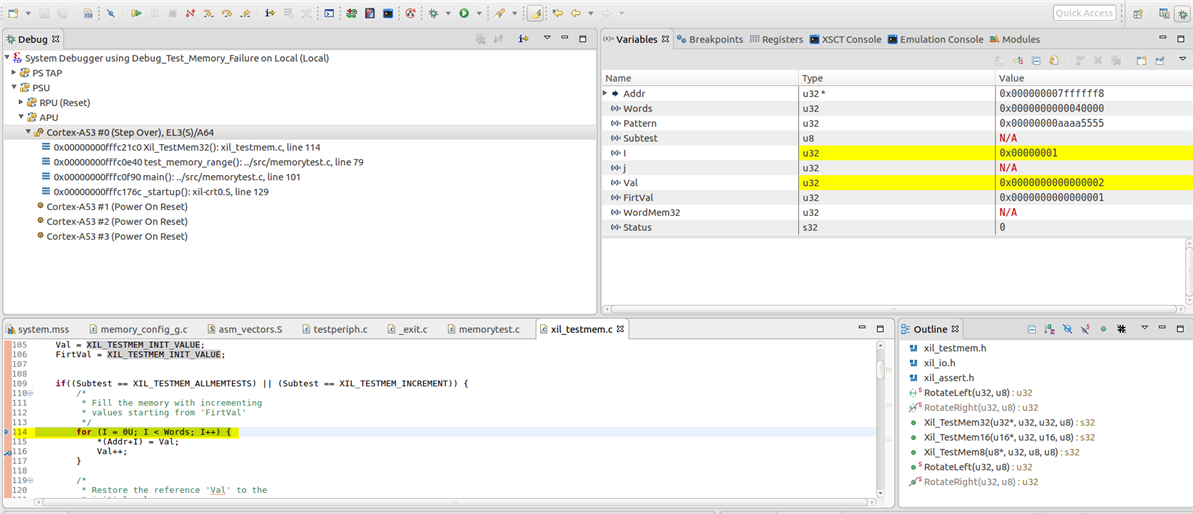Expand the PS TAP tree node
This screenshot has height=514, width=1193.
14,72
